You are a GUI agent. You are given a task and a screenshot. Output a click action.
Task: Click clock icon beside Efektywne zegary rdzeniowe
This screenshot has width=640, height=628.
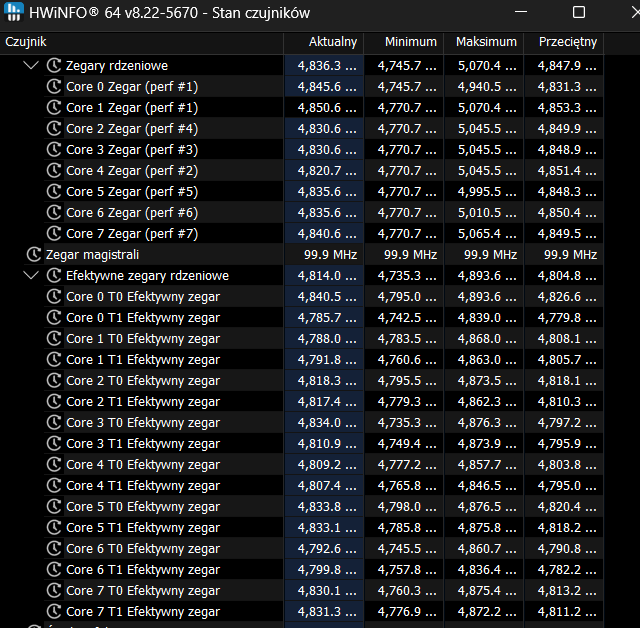54,276
